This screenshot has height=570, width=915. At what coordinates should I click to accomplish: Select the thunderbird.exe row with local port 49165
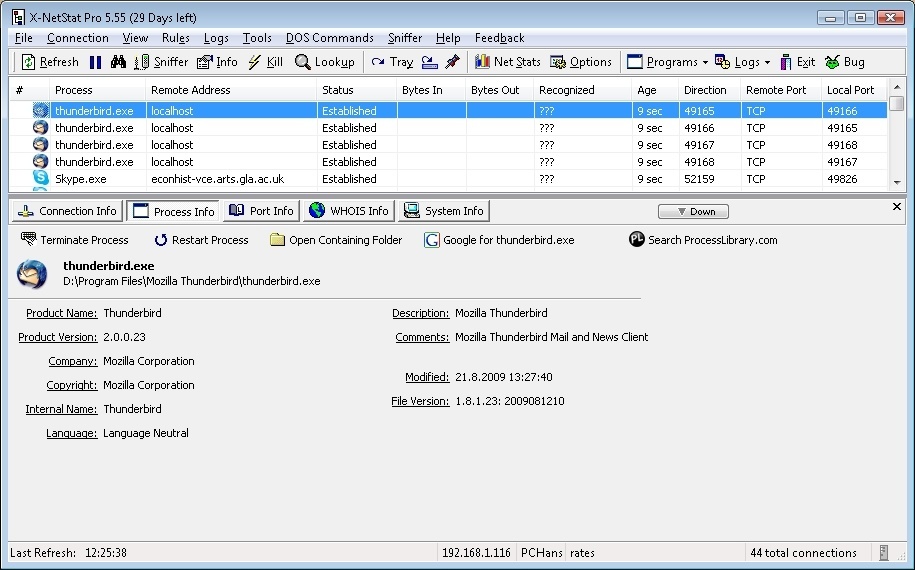click(448, 128)
